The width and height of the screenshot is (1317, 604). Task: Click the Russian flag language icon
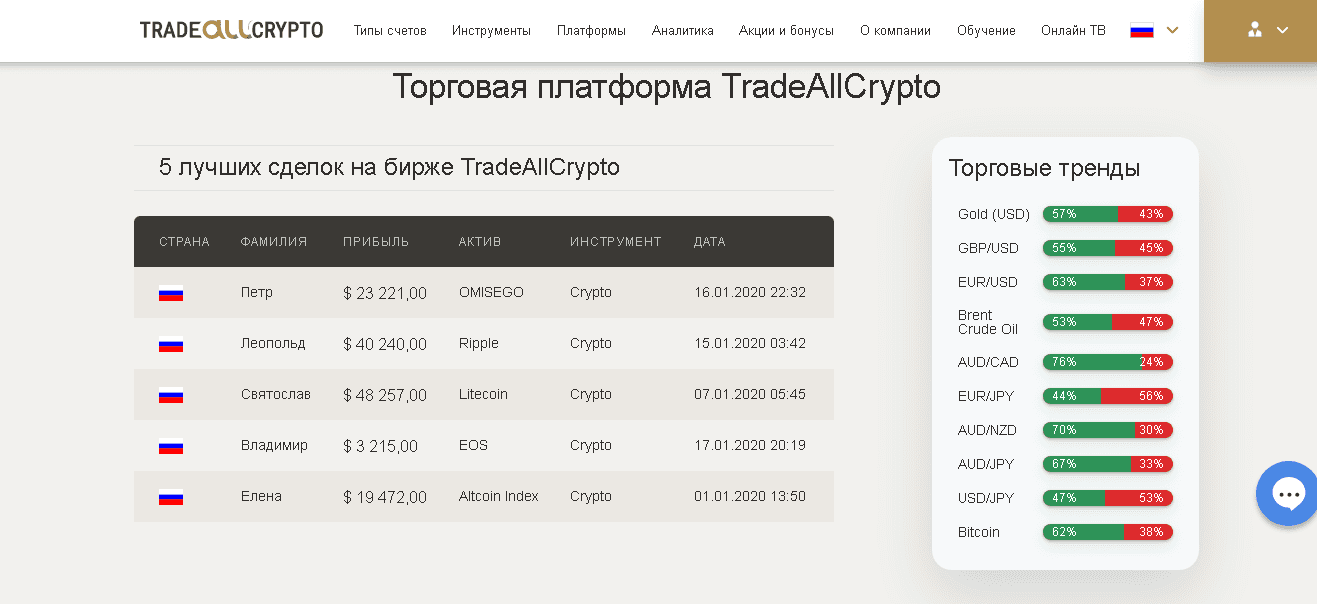1141,31
